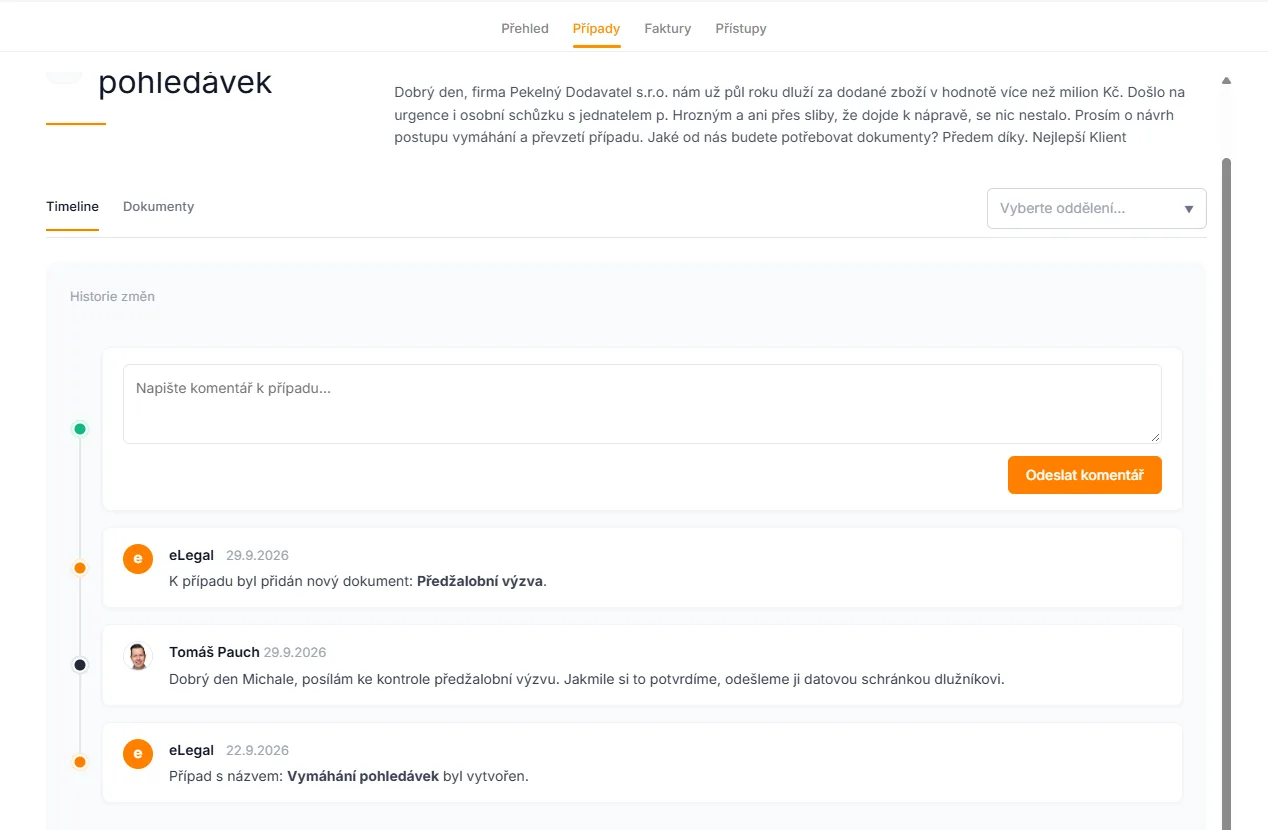This screenshot has height=830, width=1268.
Task: Switch to the Přehled tab
Action: [x=525, y=28]
